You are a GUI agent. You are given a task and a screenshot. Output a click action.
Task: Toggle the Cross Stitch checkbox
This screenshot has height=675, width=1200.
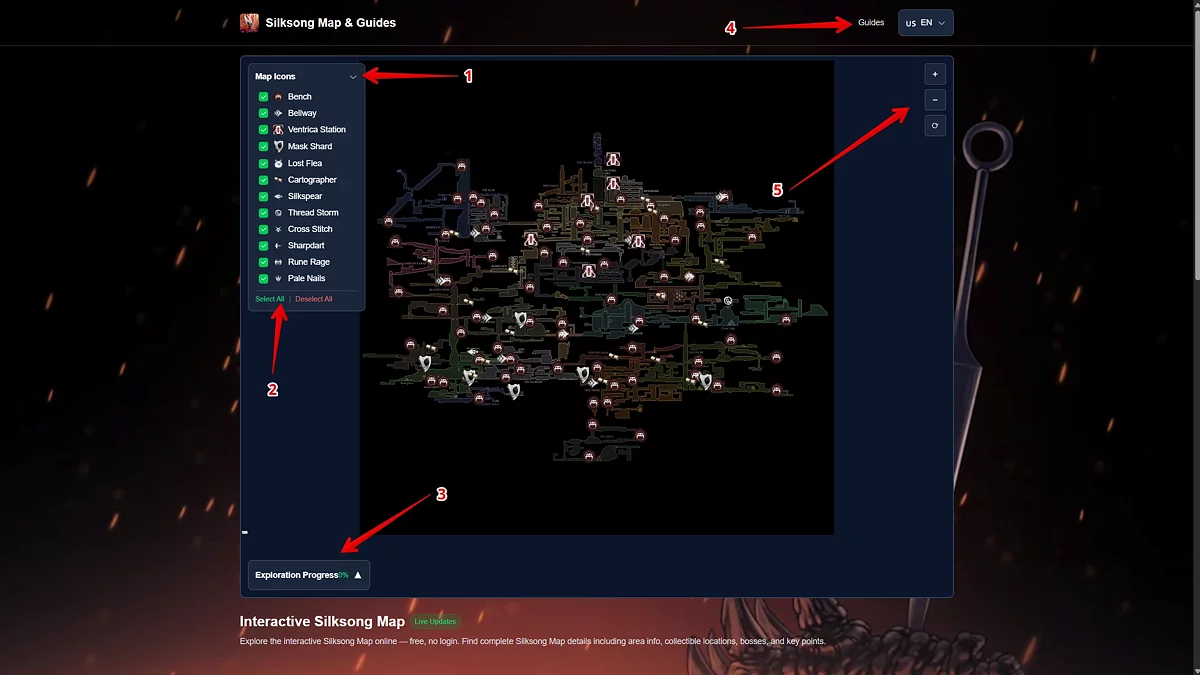264,229
